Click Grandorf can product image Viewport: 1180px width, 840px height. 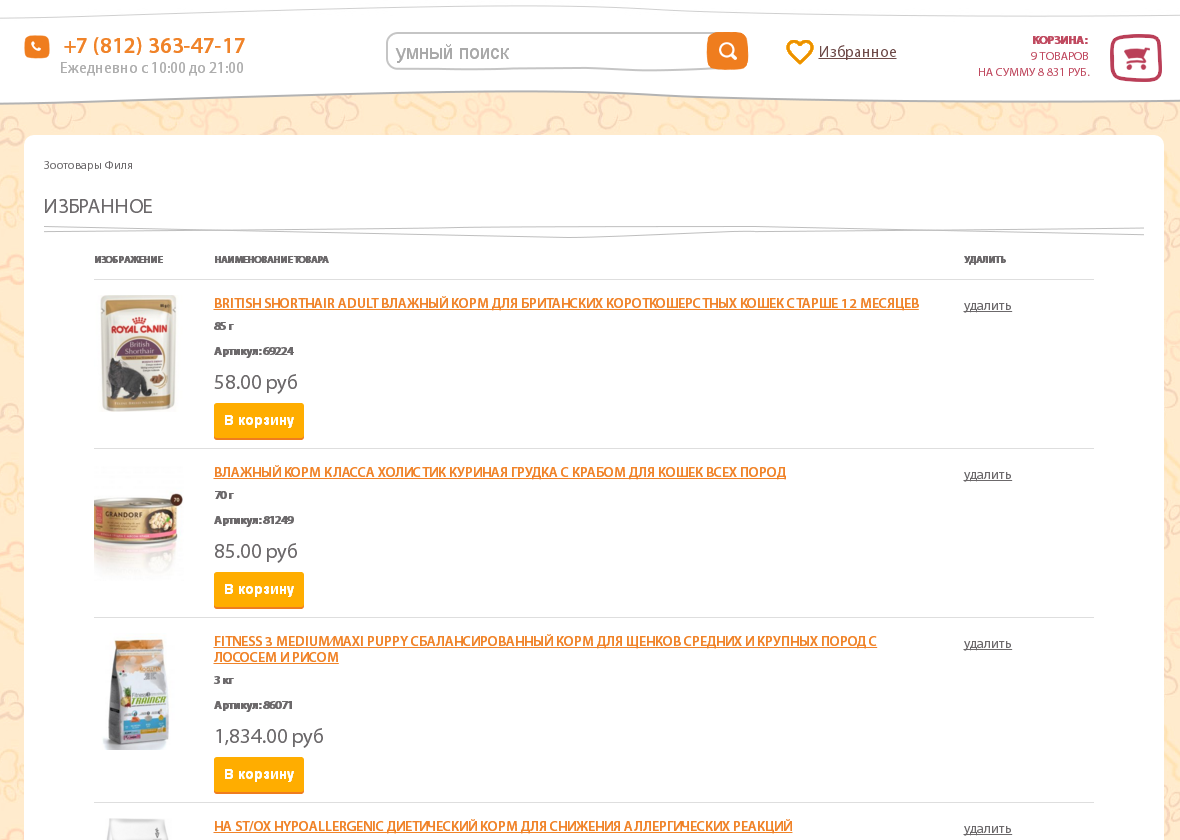[138, 522]
